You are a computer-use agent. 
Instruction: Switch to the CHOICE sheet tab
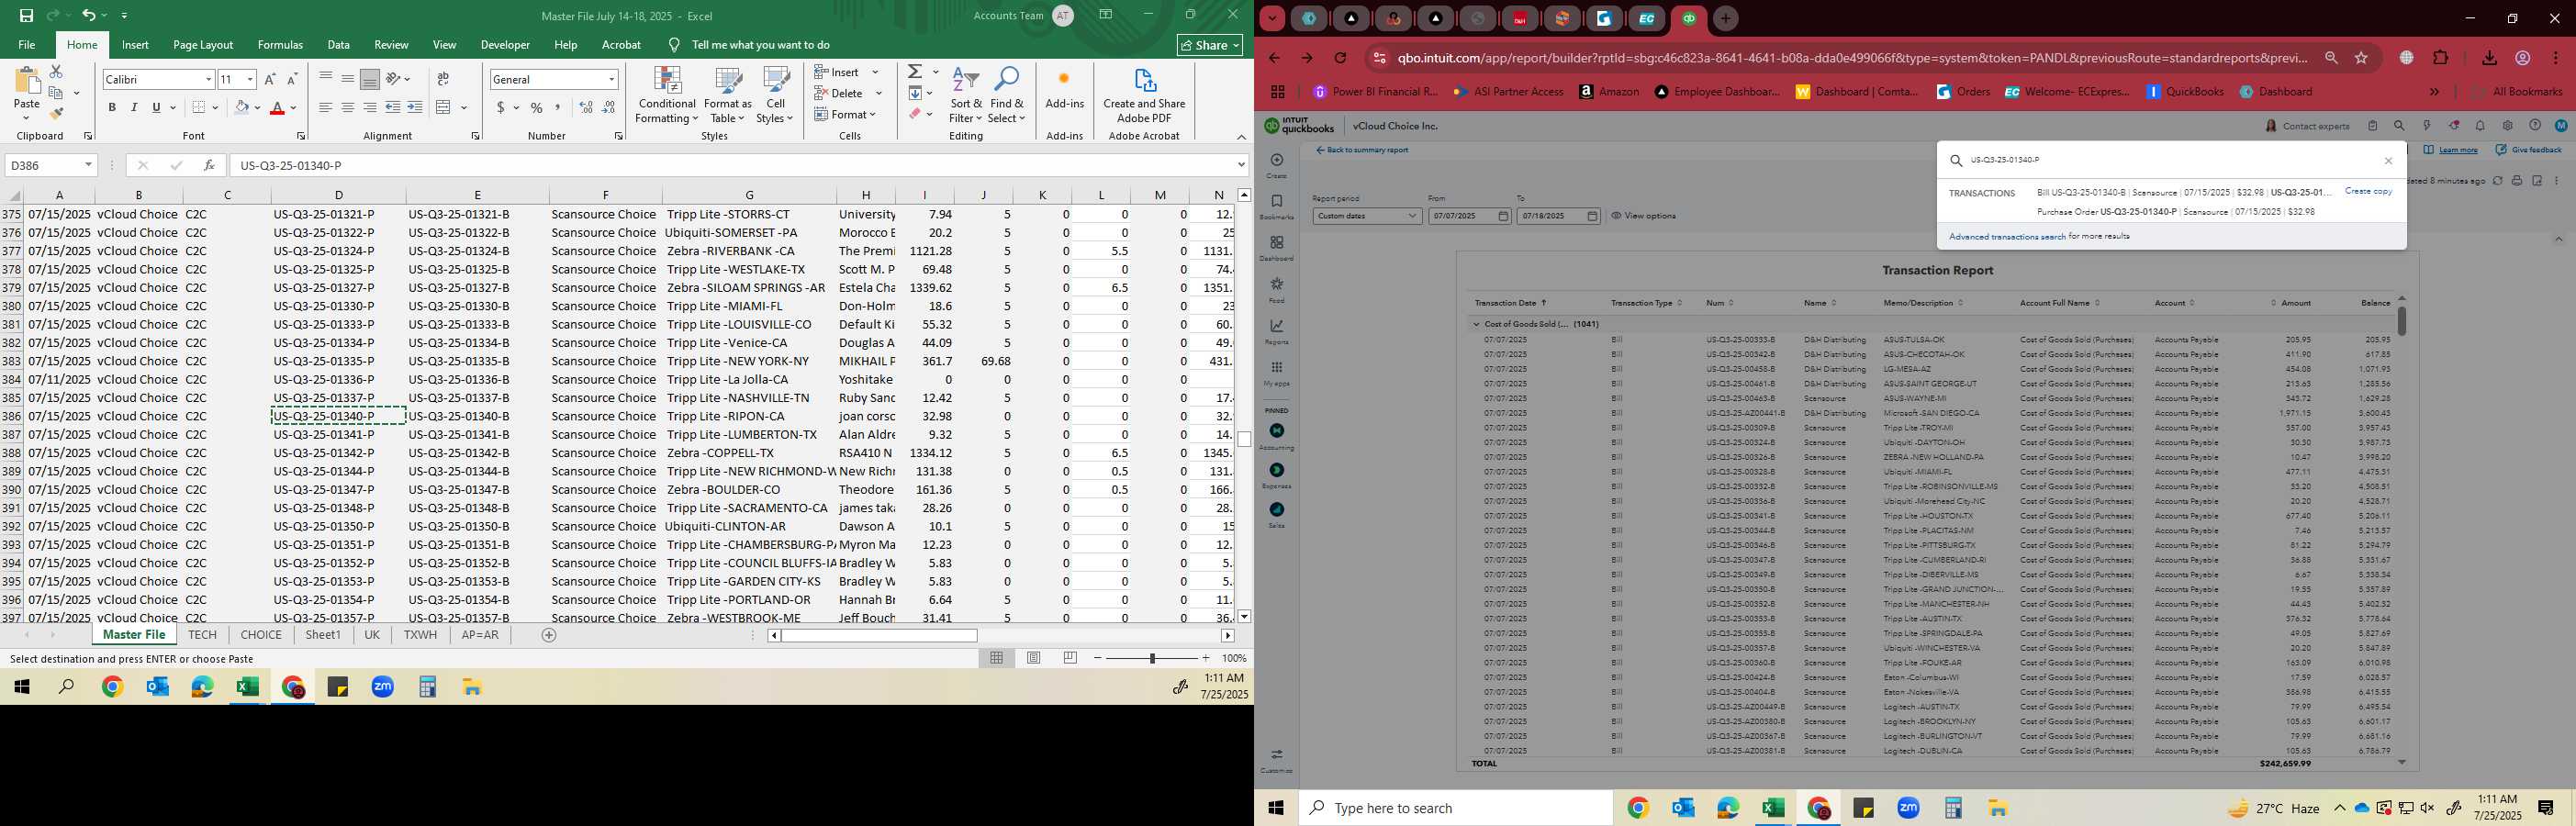point(261,635)
